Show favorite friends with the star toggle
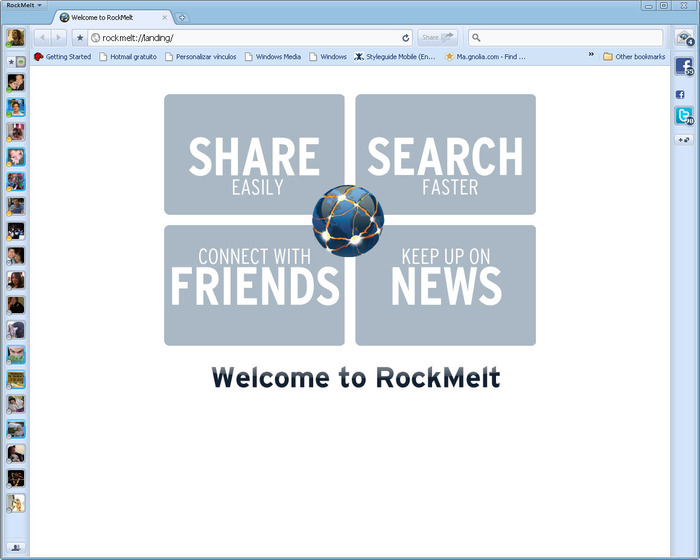The height and width of the screenshot is (560, 700). pos(11,62)
